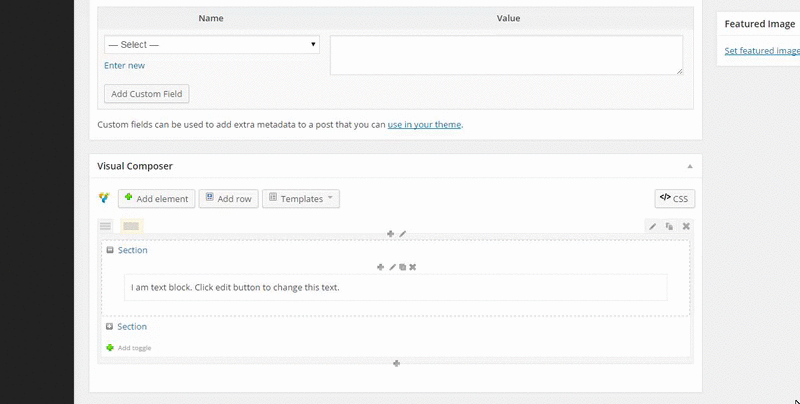Screen dimensions: 800x404
Task: Expand the second Section toggle
Action: tap(110, 327)
